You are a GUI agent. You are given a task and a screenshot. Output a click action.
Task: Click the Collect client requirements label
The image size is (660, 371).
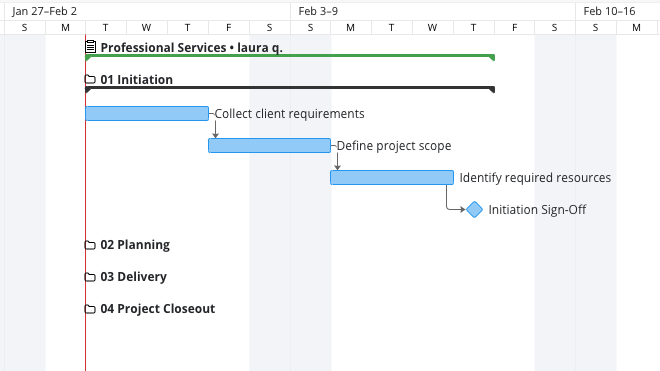click(x=290, y=114)
